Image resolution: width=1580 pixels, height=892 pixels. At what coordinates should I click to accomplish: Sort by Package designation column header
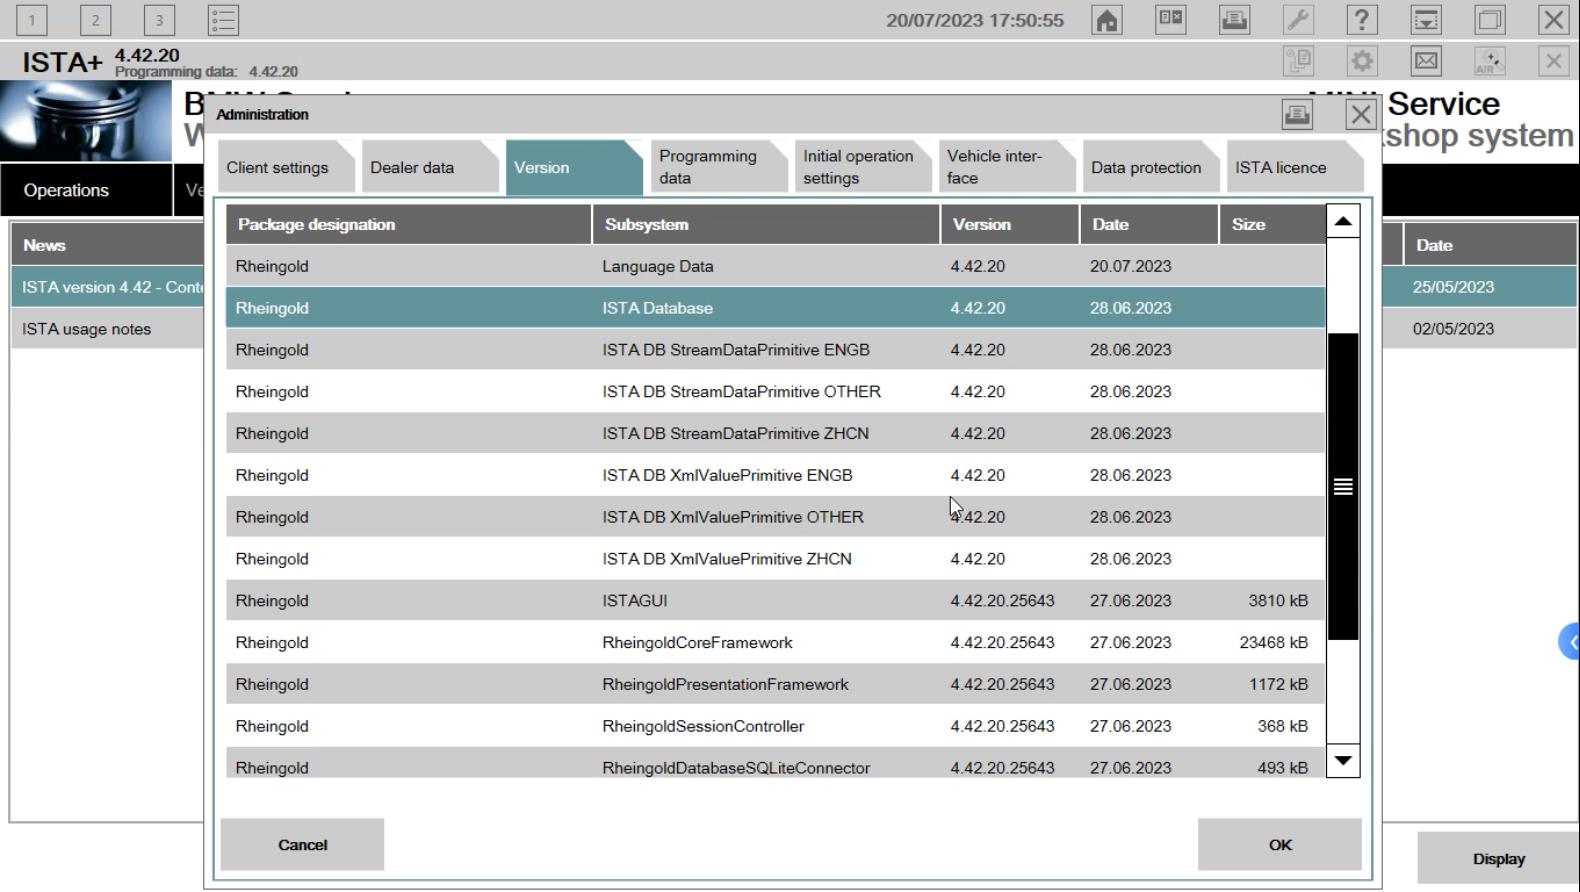(408, 224)
